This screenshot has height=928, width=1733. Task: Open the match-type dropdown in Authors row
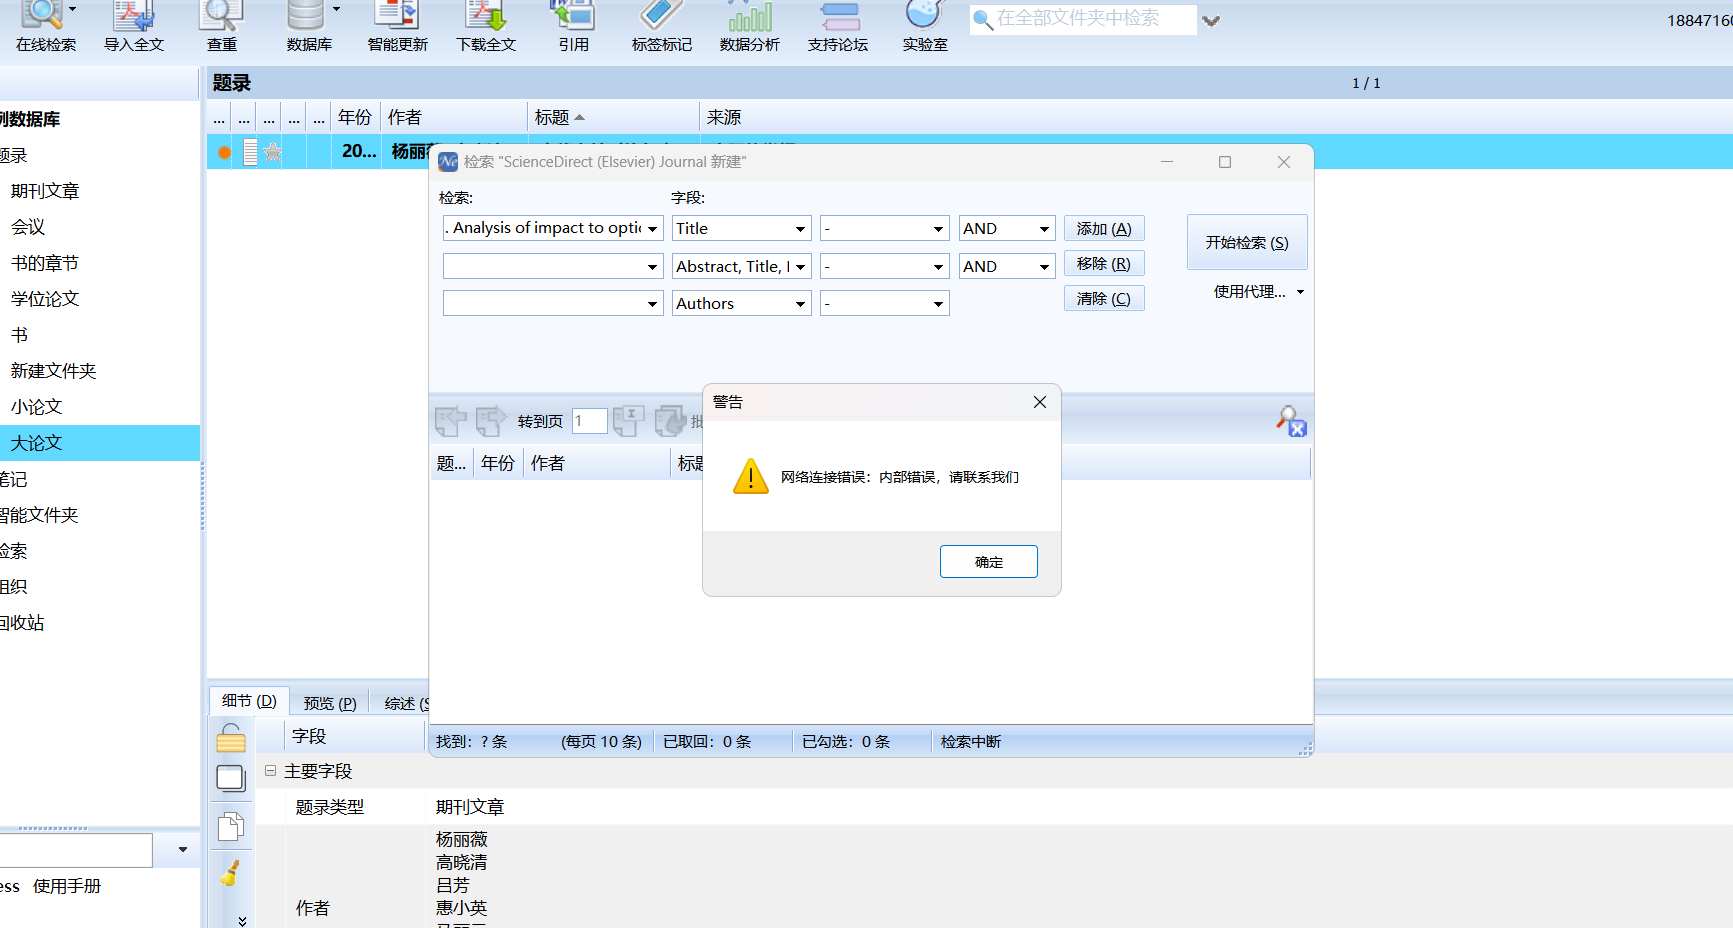pyautogui.click(x=938, y=304)
